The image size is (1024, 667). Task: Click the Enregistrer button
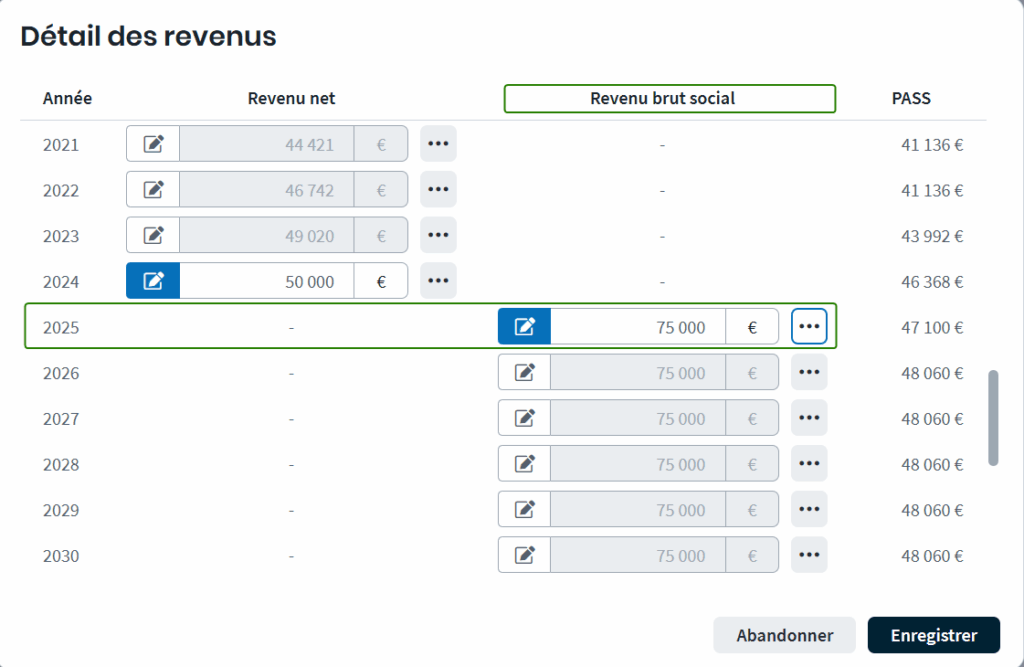(x=933, y=635)
